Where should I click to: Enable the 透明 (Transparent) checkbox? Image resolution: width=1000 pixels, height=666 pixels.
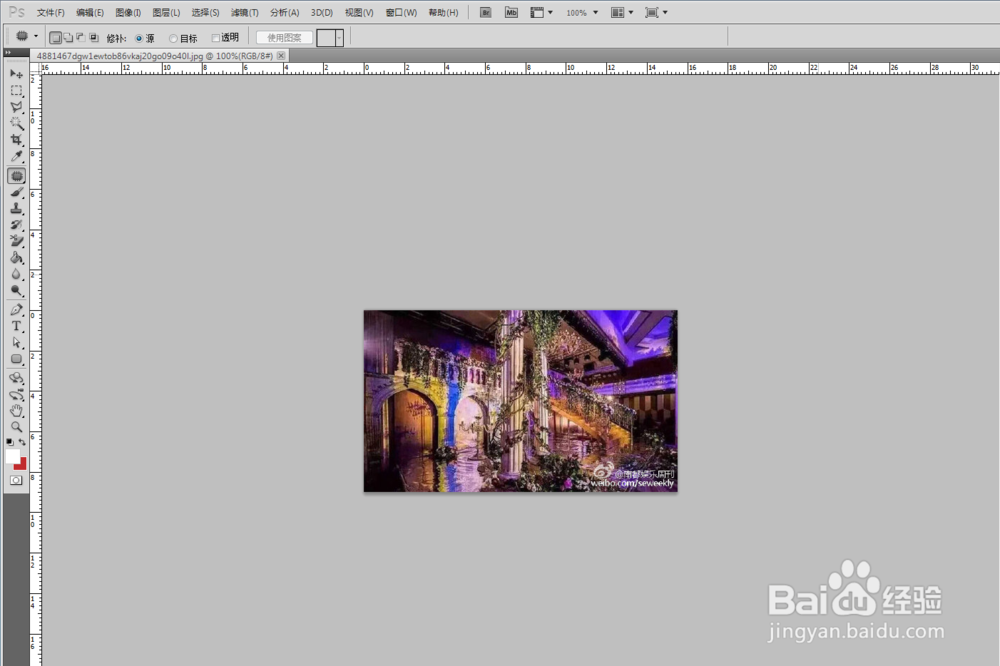[216, 38]
